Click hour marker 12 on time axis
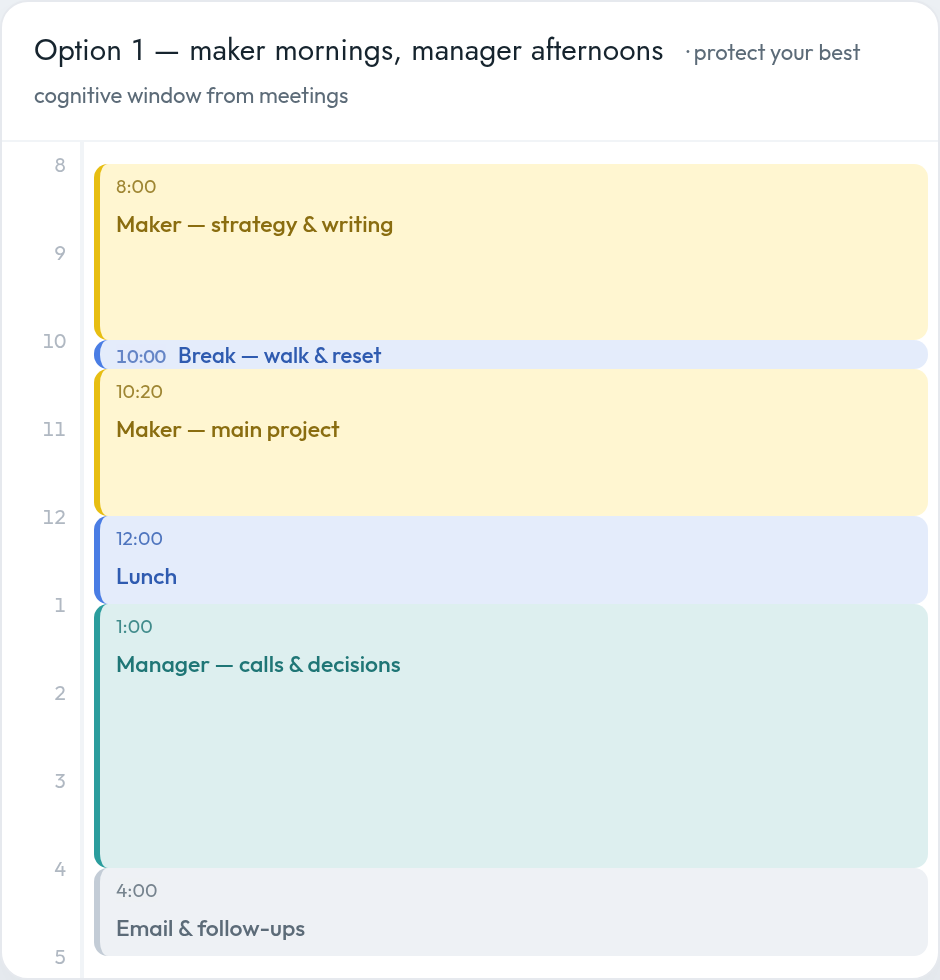940x980 pixels. 54,518
